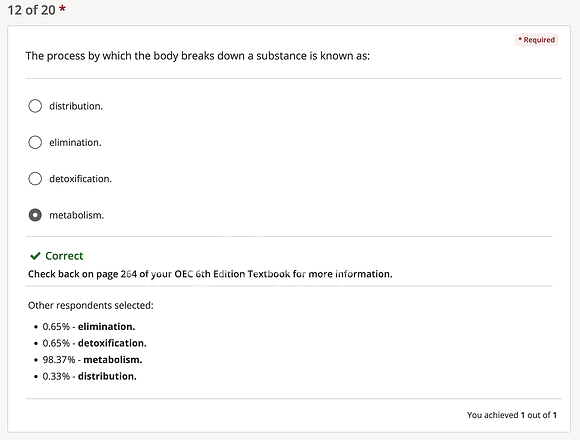
Task: Click the 'distribution.' option label text
Action: (76, 106)
